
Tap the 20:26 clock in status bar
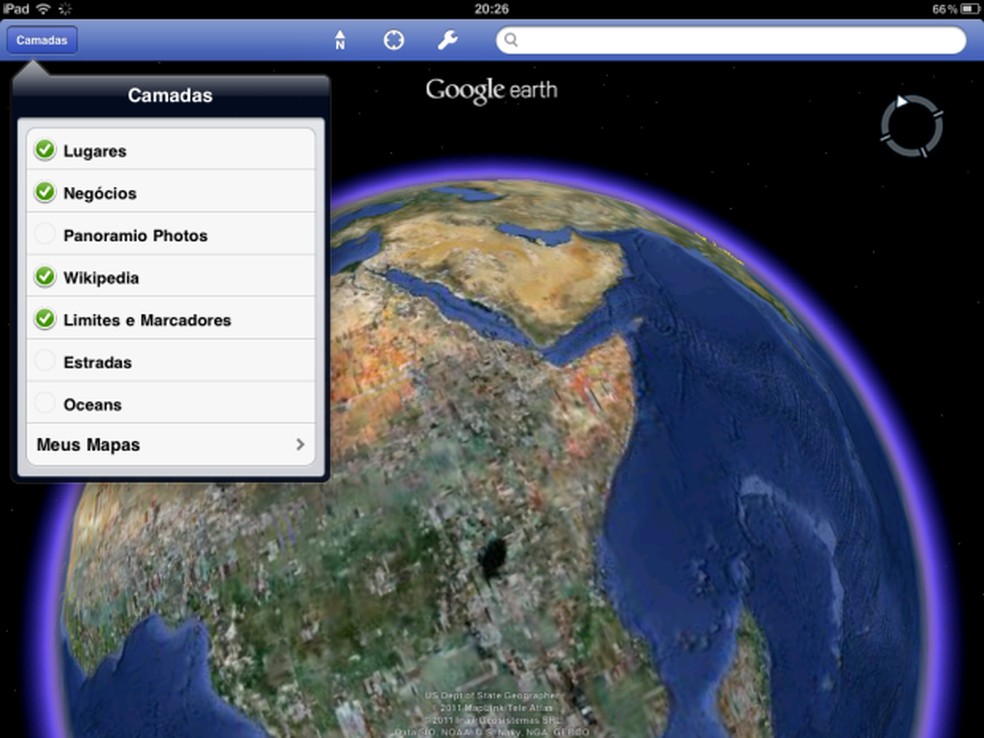point(491,9)
